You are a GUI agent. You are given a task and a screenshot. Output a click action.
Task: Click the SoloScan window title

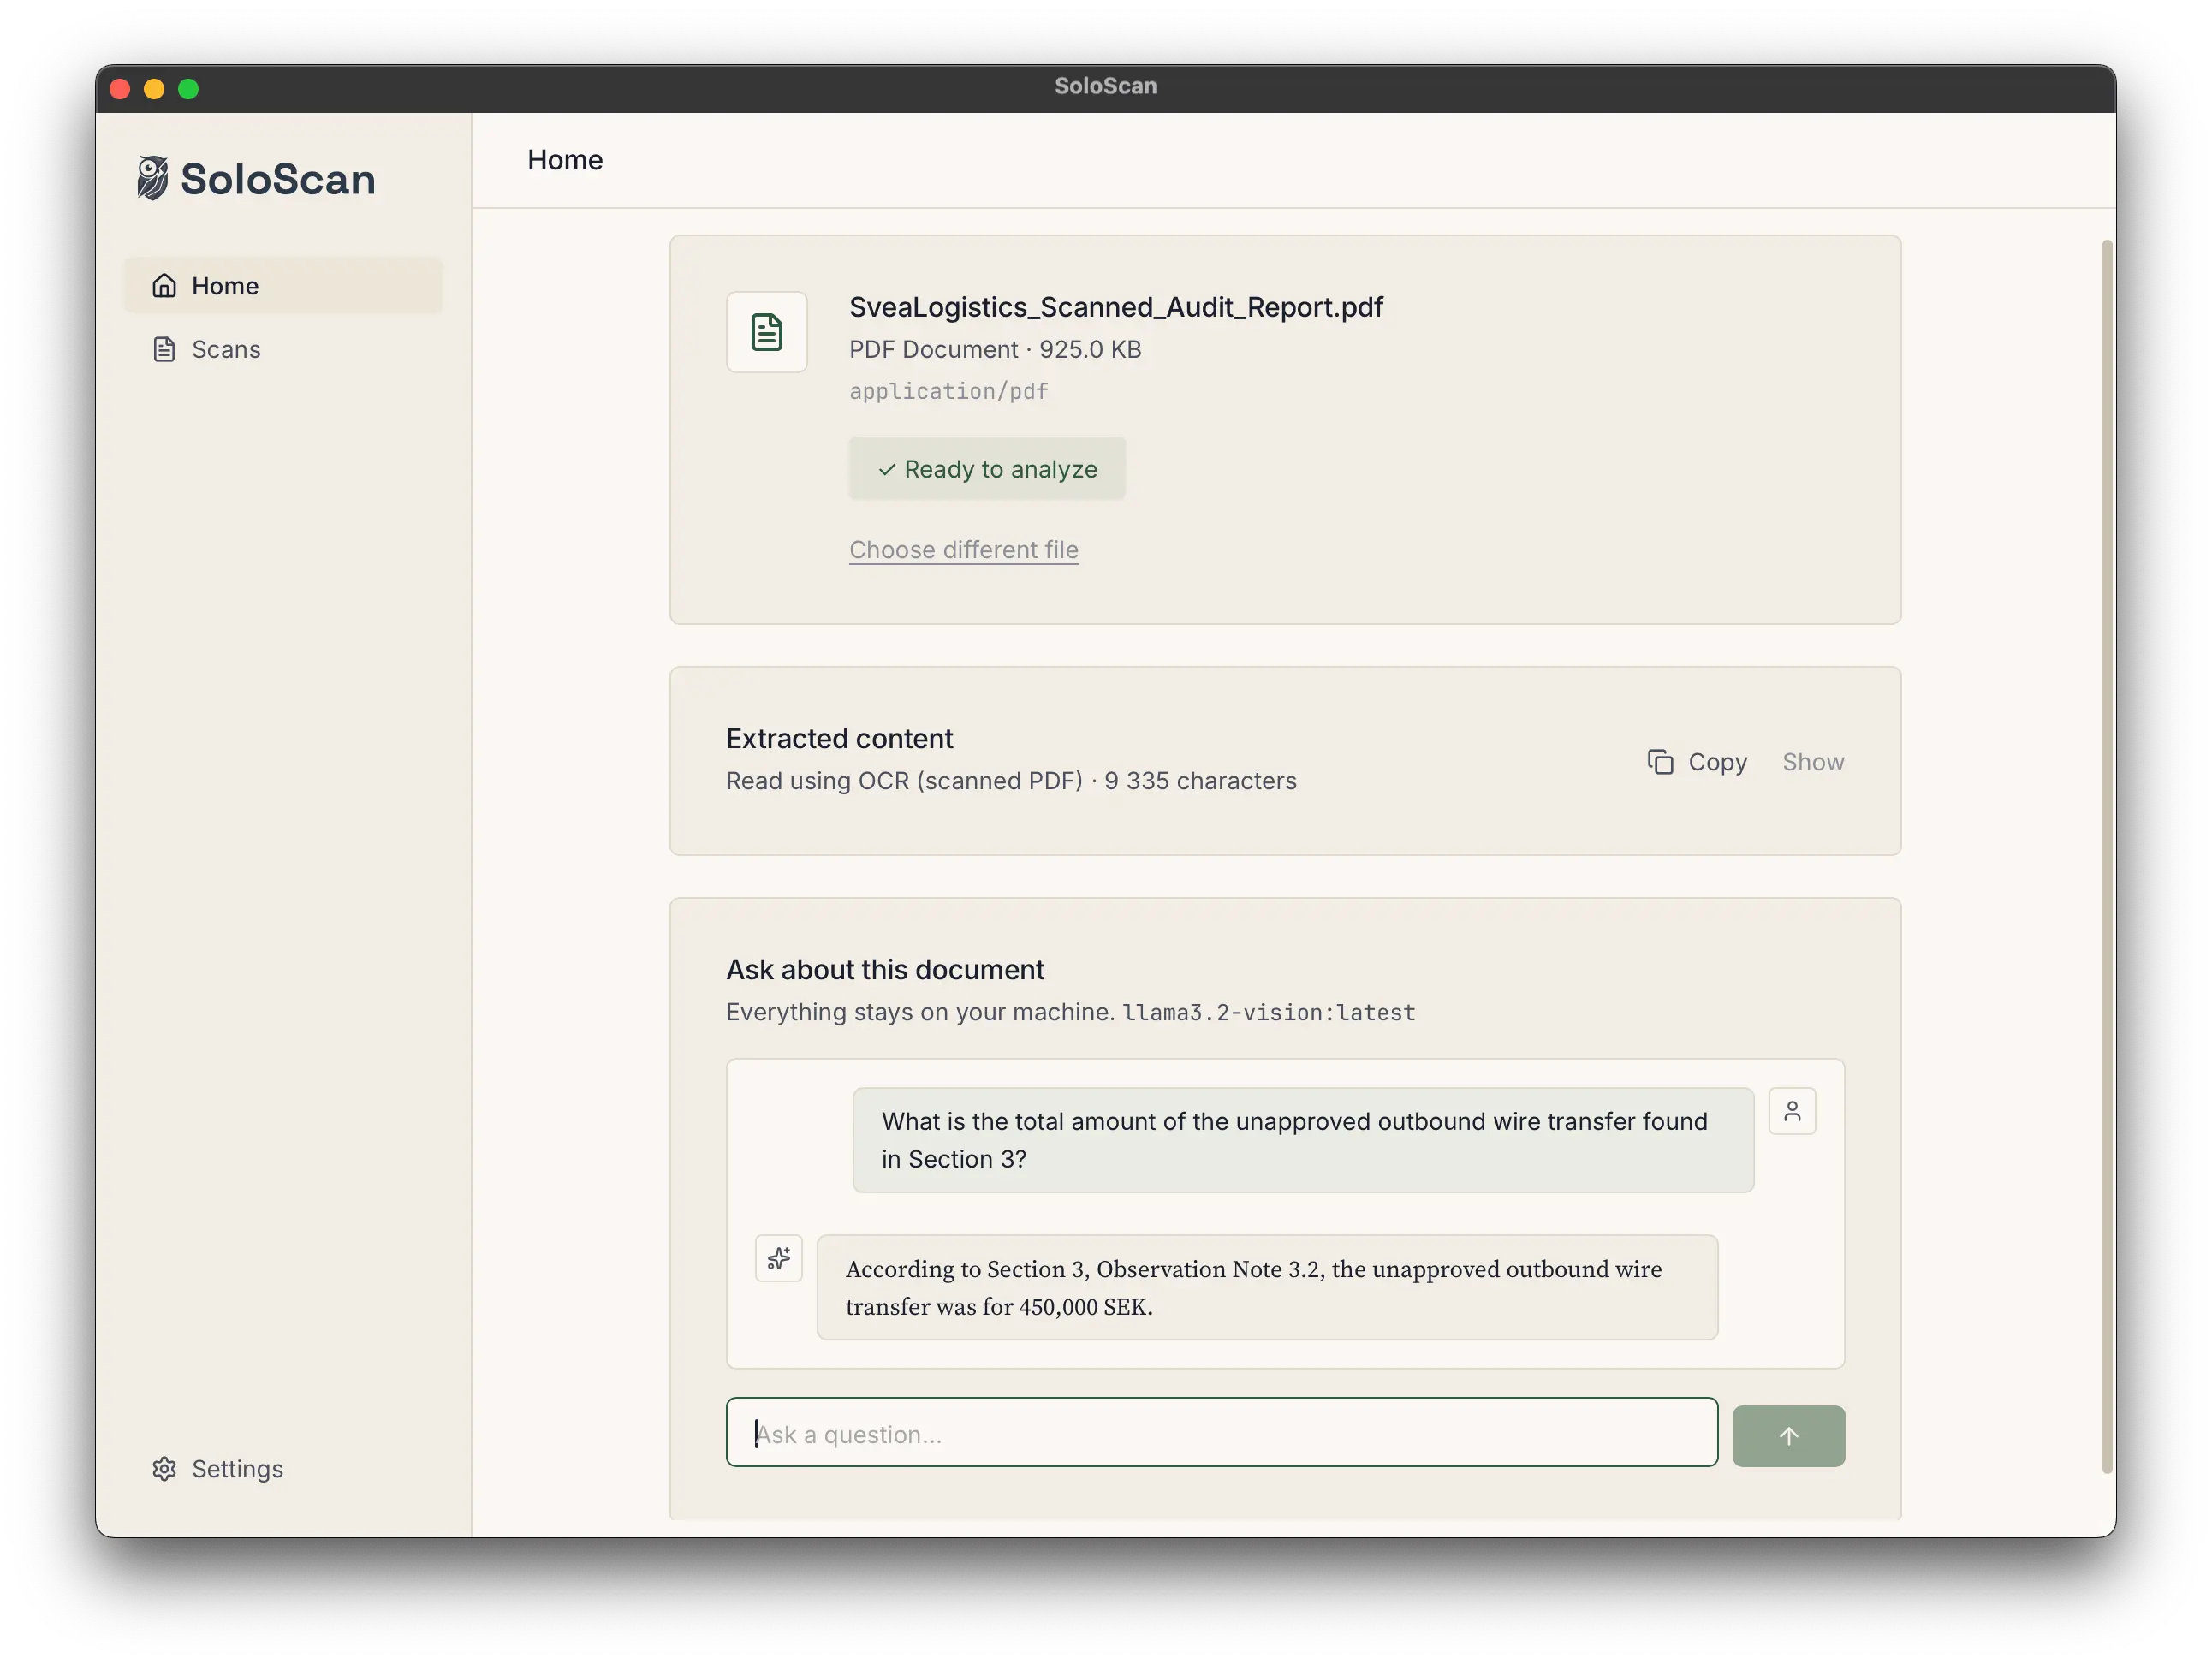[x=1106, y=86]
